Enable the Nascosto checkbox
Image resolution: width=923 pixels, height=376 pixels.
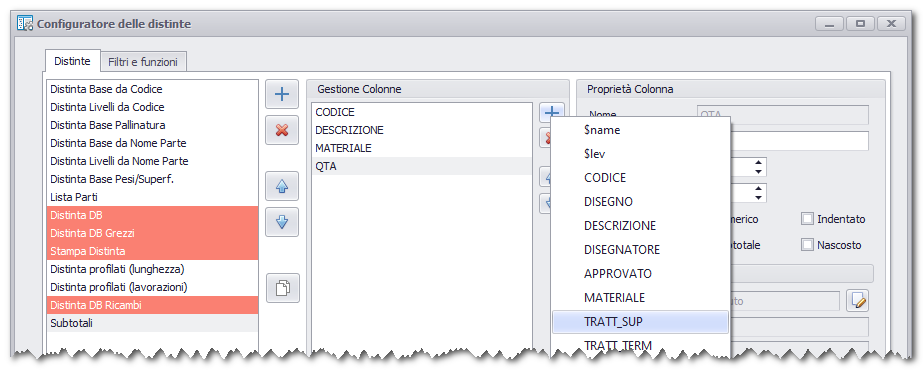(x=807, y=244)
